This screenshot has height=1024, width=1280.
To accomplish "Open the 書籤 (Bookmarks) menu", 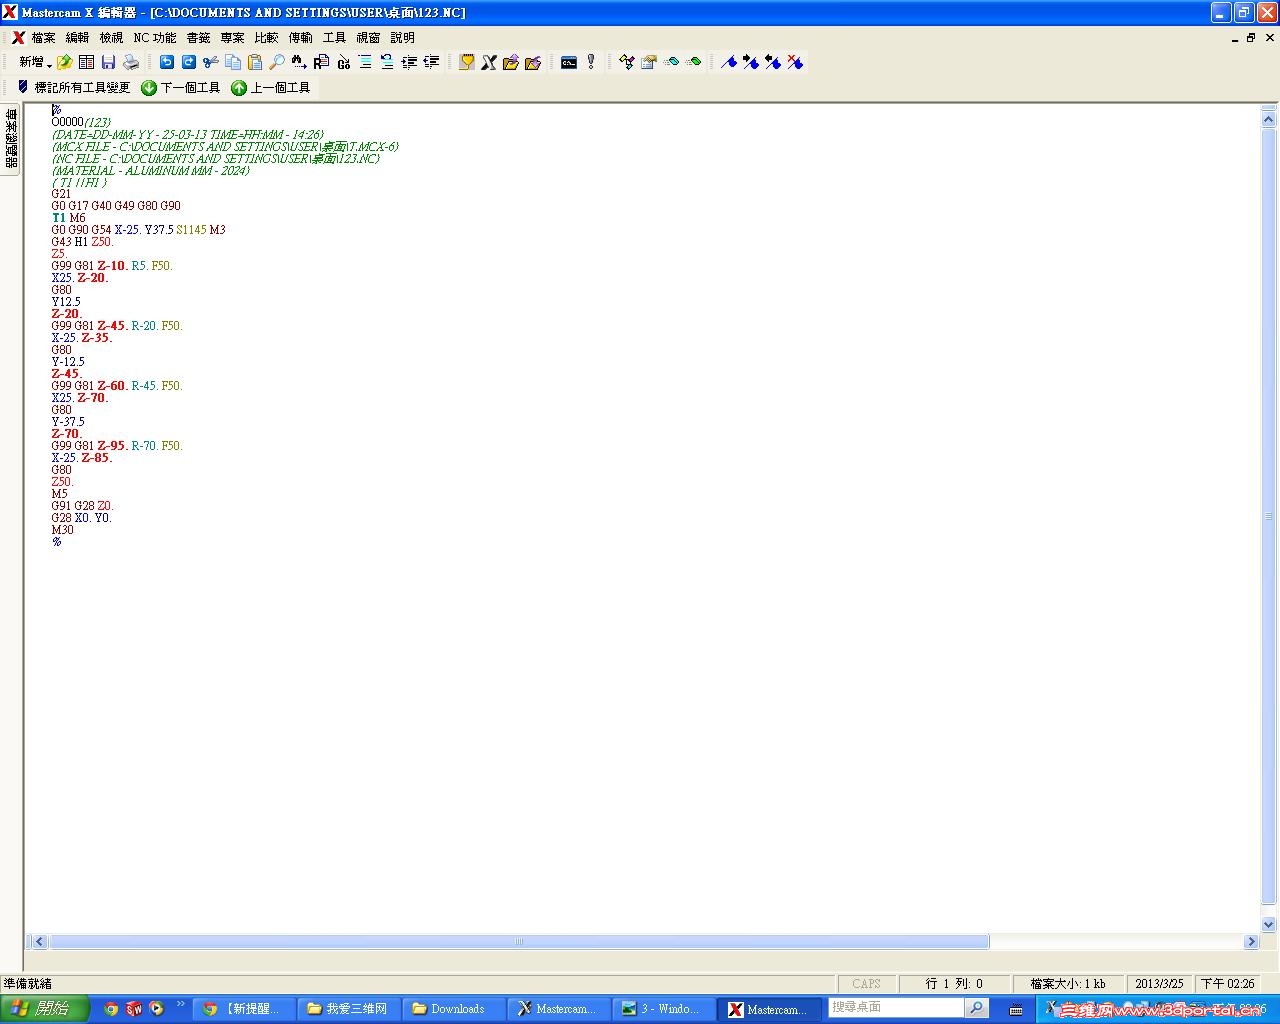I will pos(199,38).
